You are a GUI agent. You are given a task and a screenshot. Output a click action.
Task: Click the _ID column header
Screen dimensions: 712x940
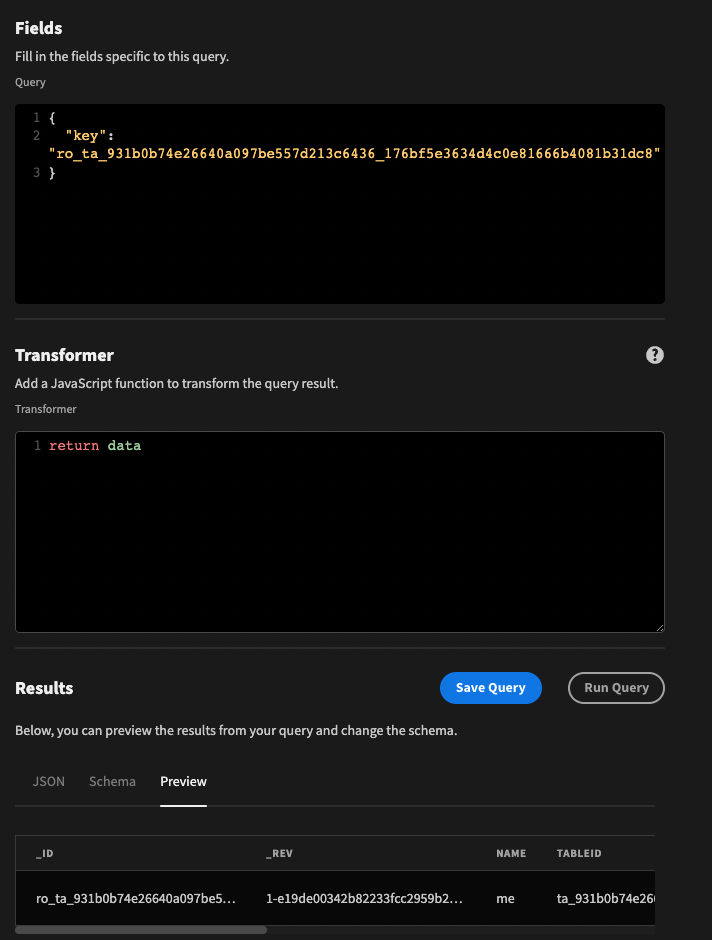pyautogui.click(x=44, y=853)
